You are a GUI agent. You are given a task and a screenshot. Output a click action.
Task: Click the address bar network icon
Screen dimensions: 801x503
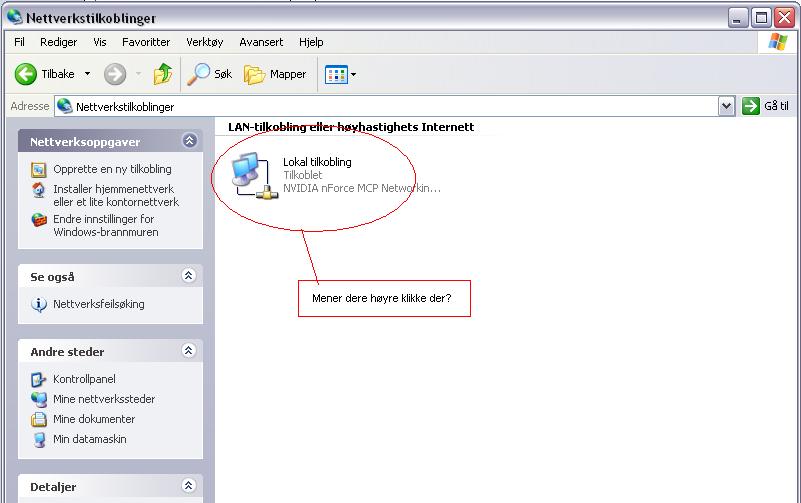pyautogui.click(x=64, y=106)
